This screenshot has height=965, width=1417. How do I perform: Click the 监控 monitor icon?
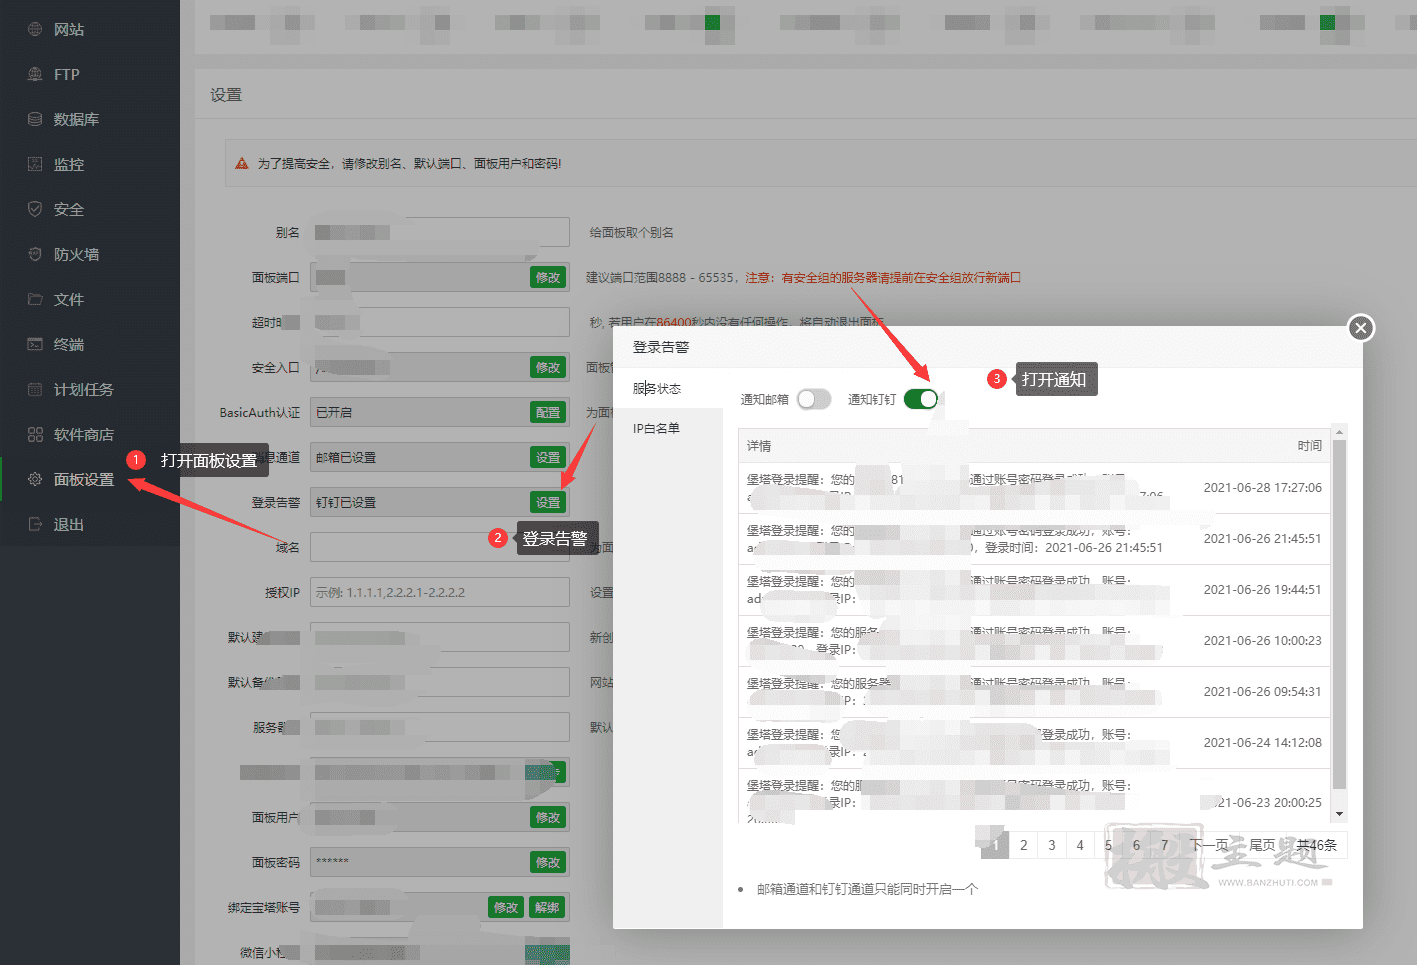35,164
